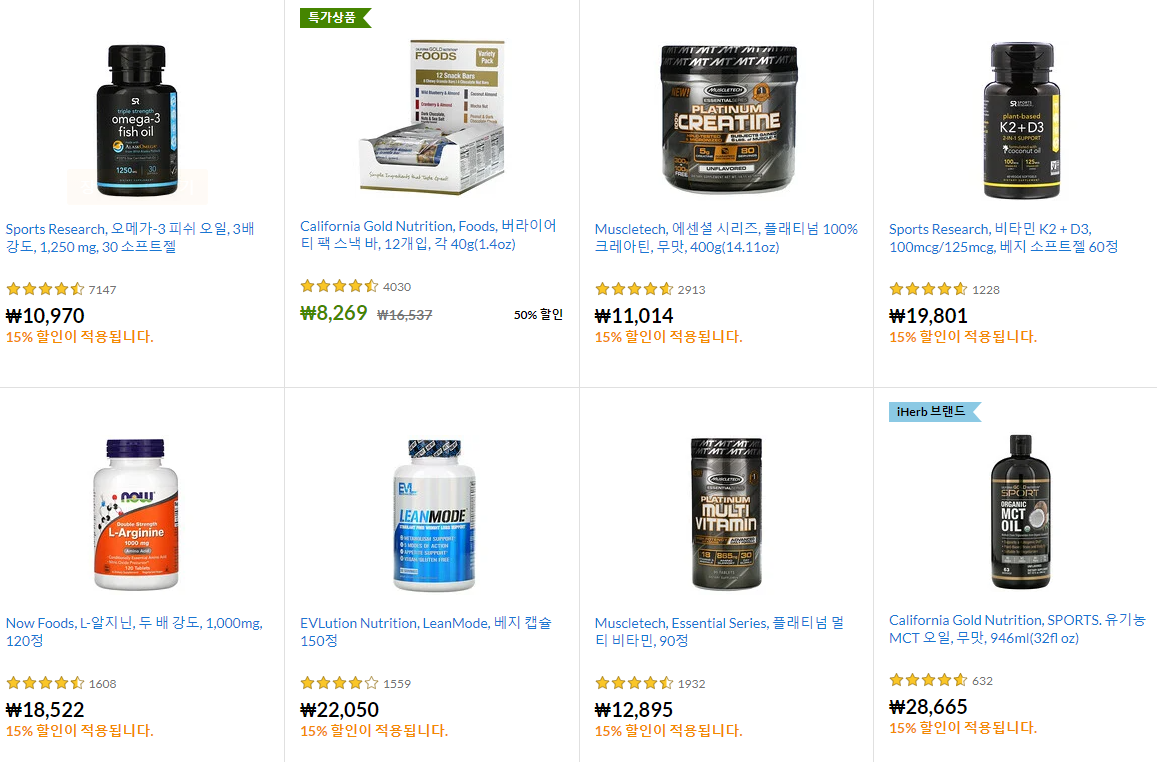Open the Sports Research 오메가-3 피쉬 오일 title link
1157x762 pixels.
pyautogui.click(x=131, y=238)
